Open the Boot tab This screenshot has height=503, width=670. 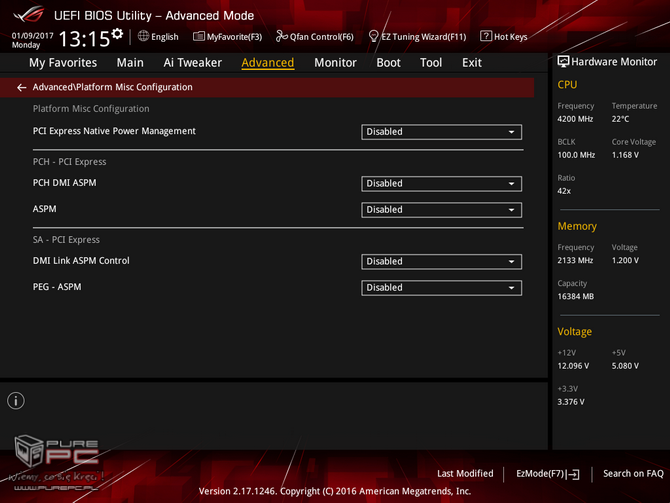click(388, 63)
